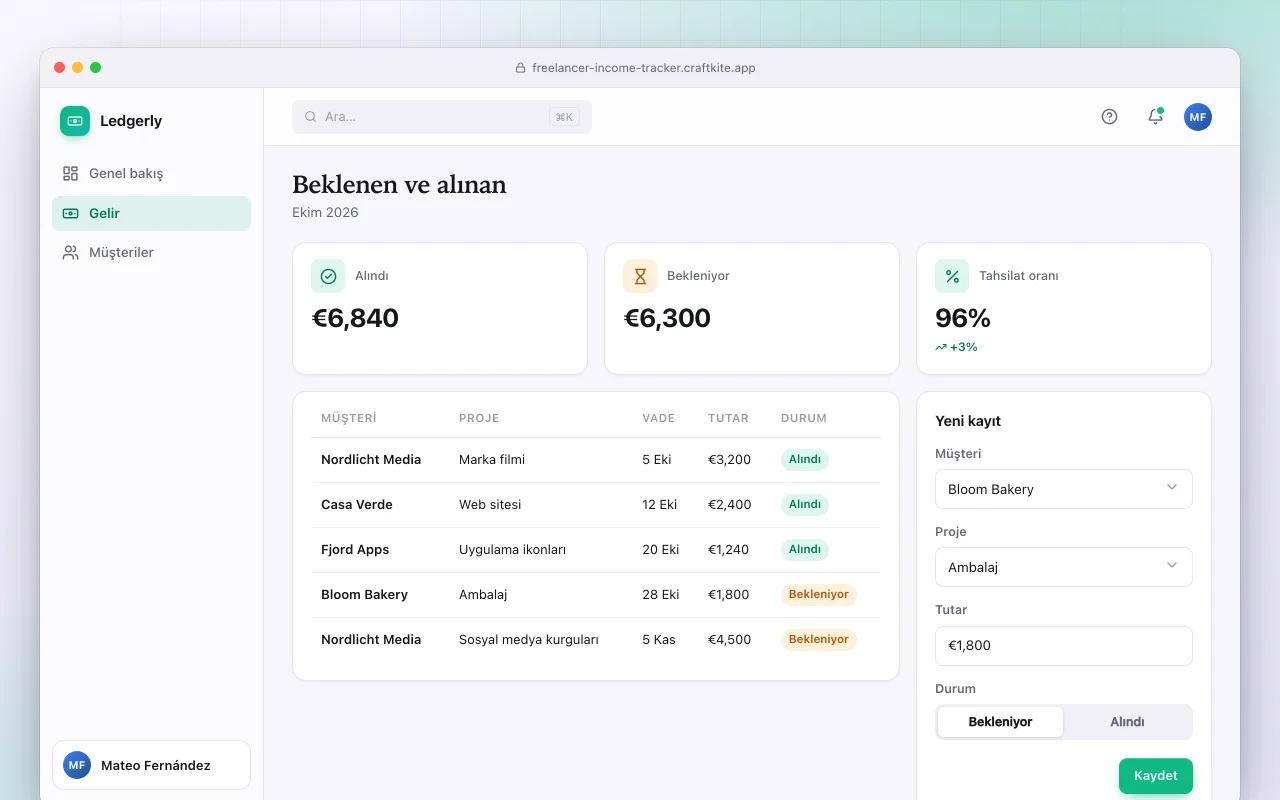Open Mateo Fernández account menu
This screenshot has height=800, width=1280.
[x=151, y=765]
